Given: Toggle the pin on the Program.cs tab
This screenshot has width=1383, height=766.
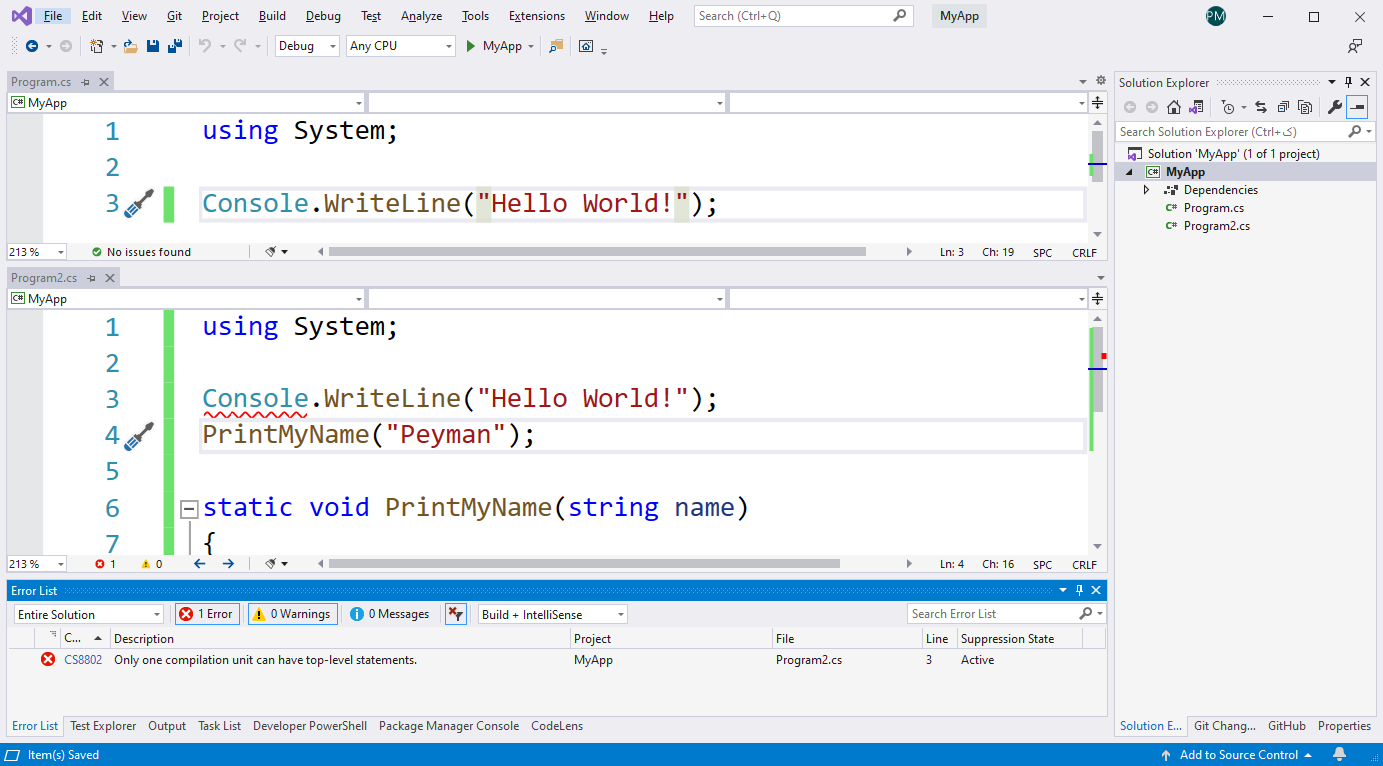Looking at the screenshot, I should coord(85,82).
